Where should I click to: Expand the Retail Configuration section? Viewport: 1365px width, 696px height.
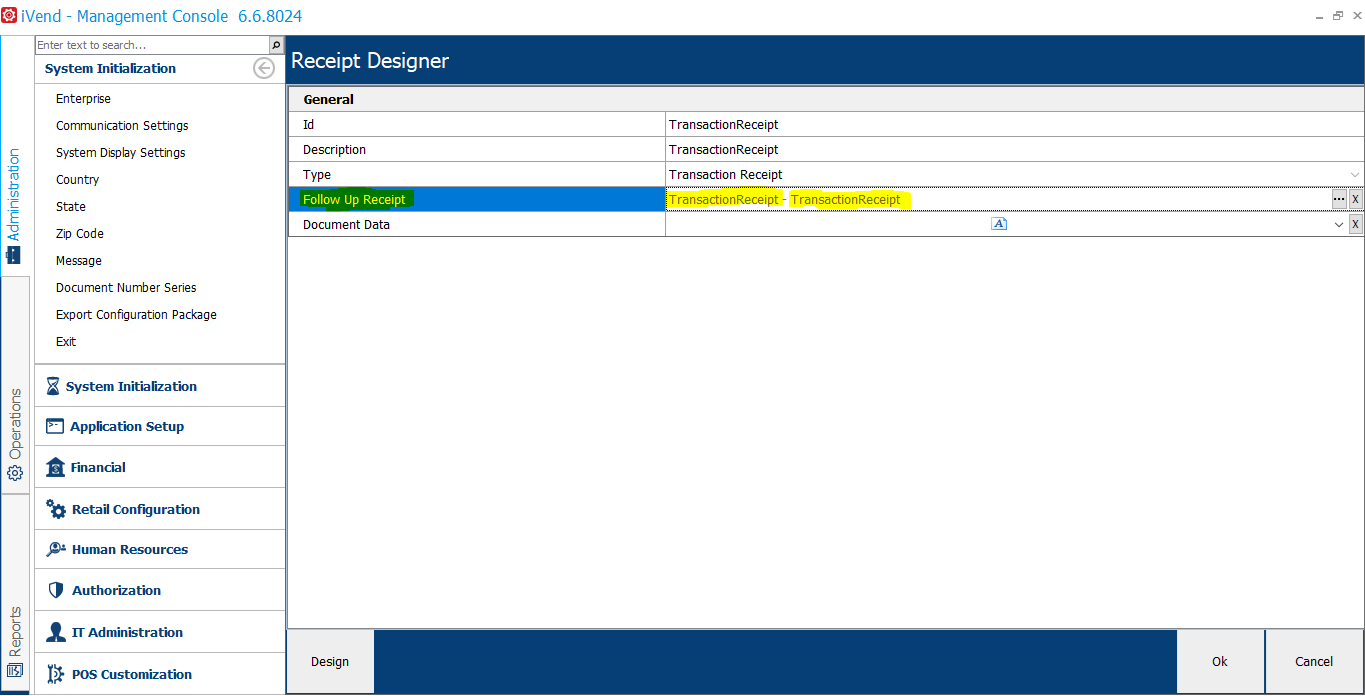point(160,509)
